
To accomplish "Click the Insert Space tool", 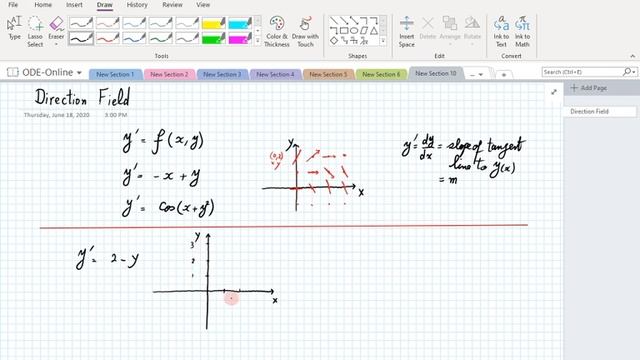I will (x=407, y=31).
